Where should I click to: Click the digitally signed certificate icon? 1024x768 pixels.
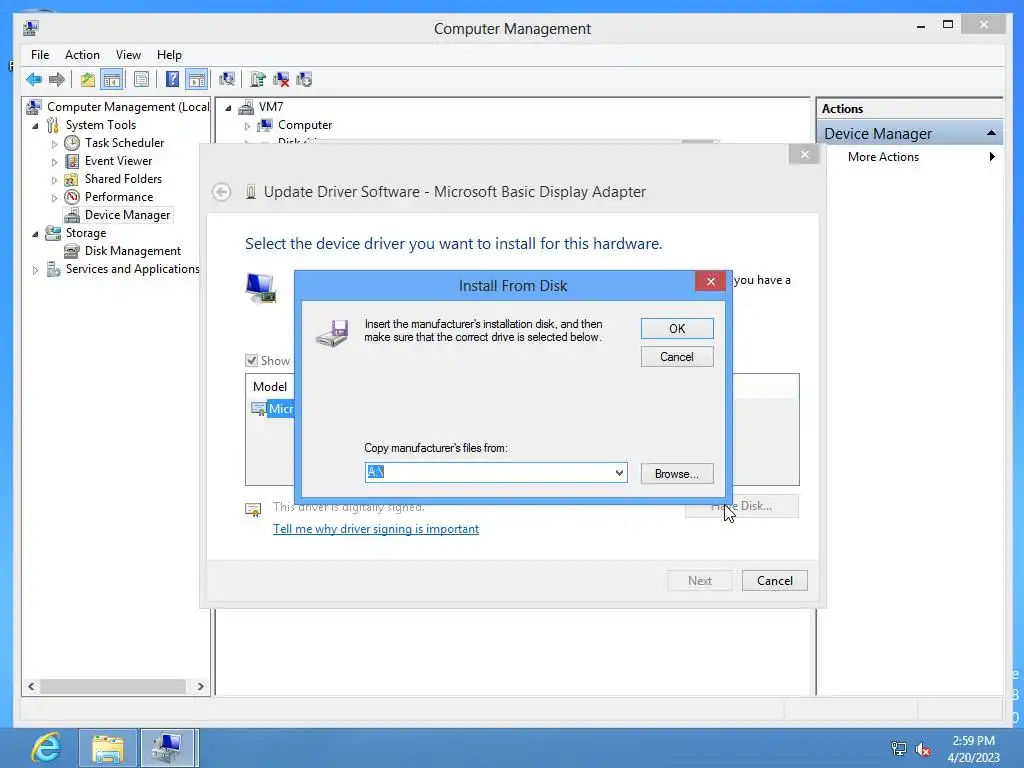coord(253,509)
